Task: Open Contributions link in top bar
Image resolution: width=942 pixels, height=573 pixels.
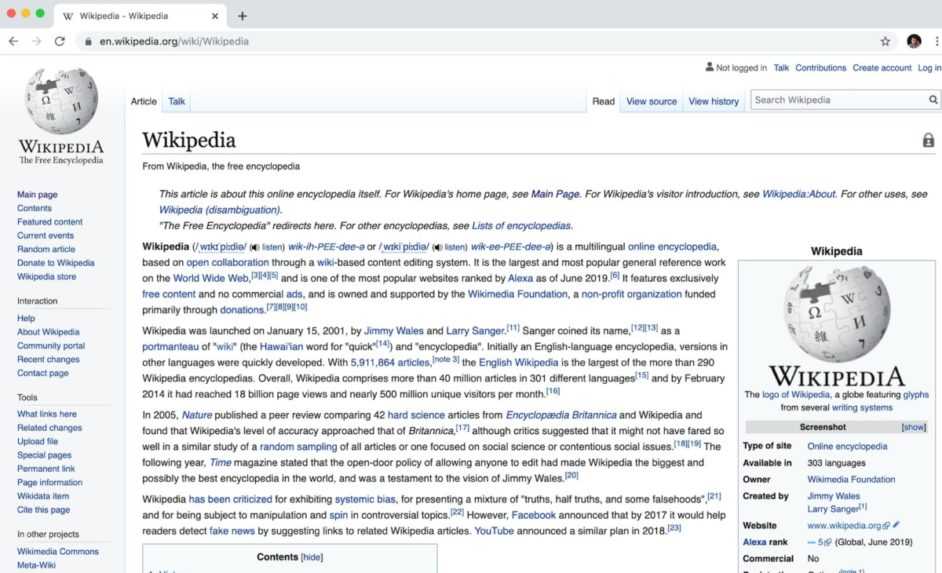Action: pyautogui.click(x=821, y=68)
